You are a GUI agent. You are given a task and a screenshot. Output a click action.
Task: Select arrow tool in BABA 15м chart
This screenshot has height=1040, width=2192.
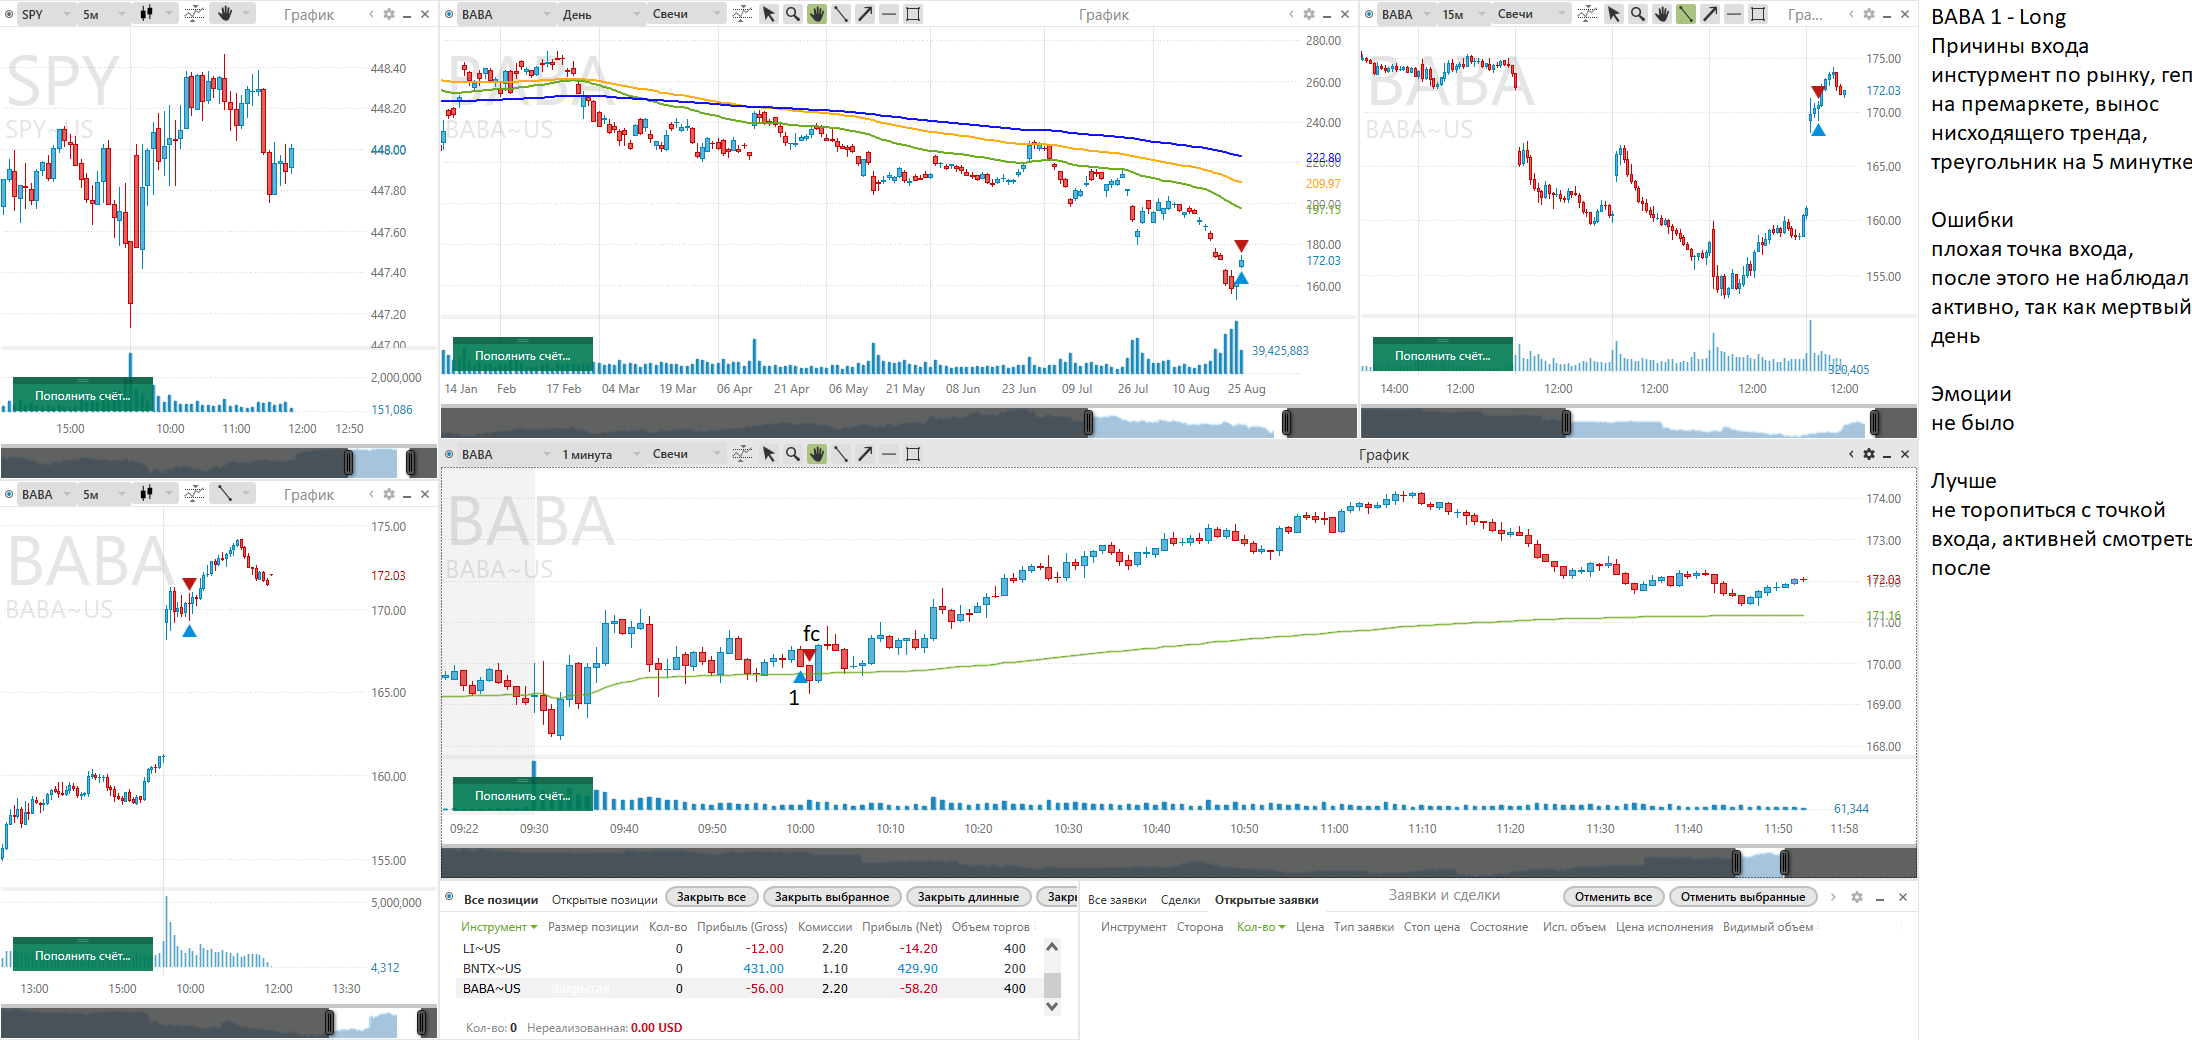(1710, 14)
